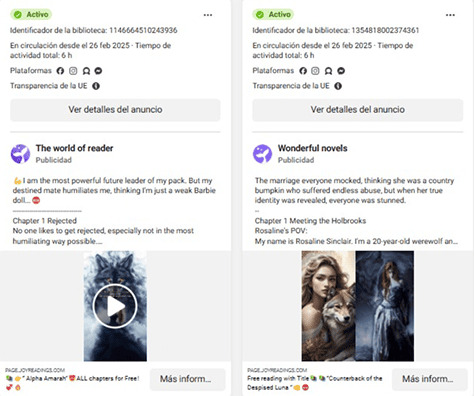
Task: Open The world of reader profile avatar
Action: click(20, 154)
